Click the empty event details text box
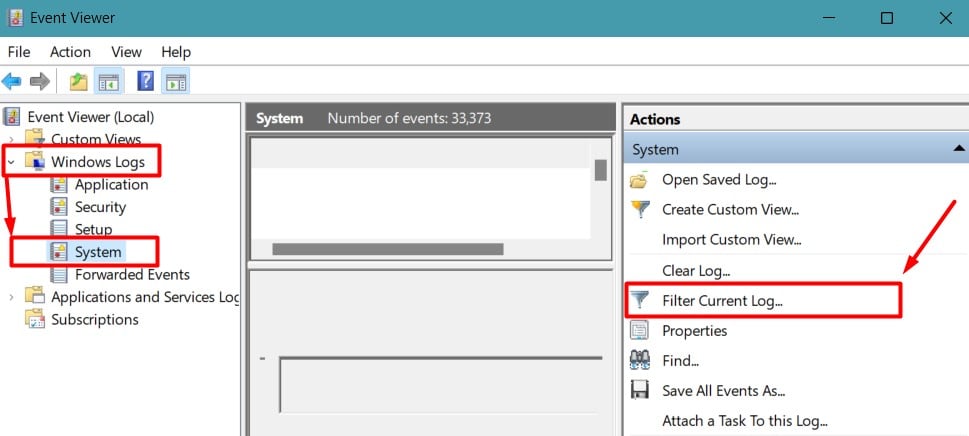This screenshot has height=436, width=969. [441, 384]
